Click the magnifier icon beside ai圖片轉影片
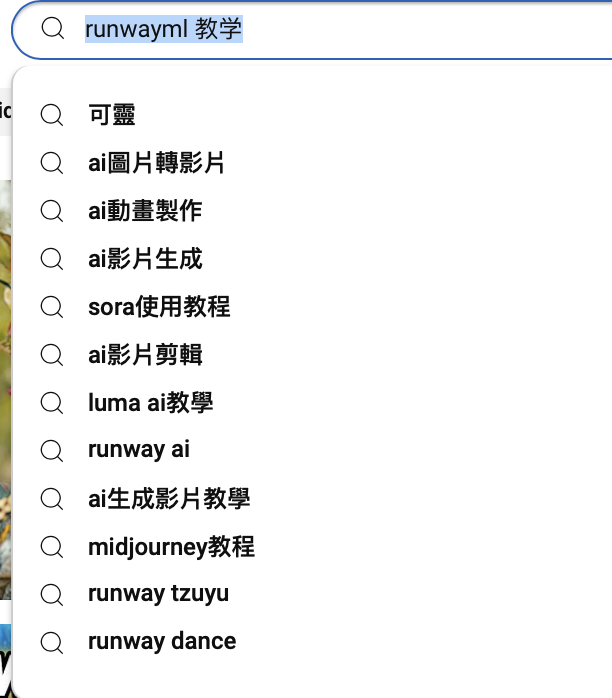Image resolution: width=612 pixels, height=698 pixels. coord(52,163)
